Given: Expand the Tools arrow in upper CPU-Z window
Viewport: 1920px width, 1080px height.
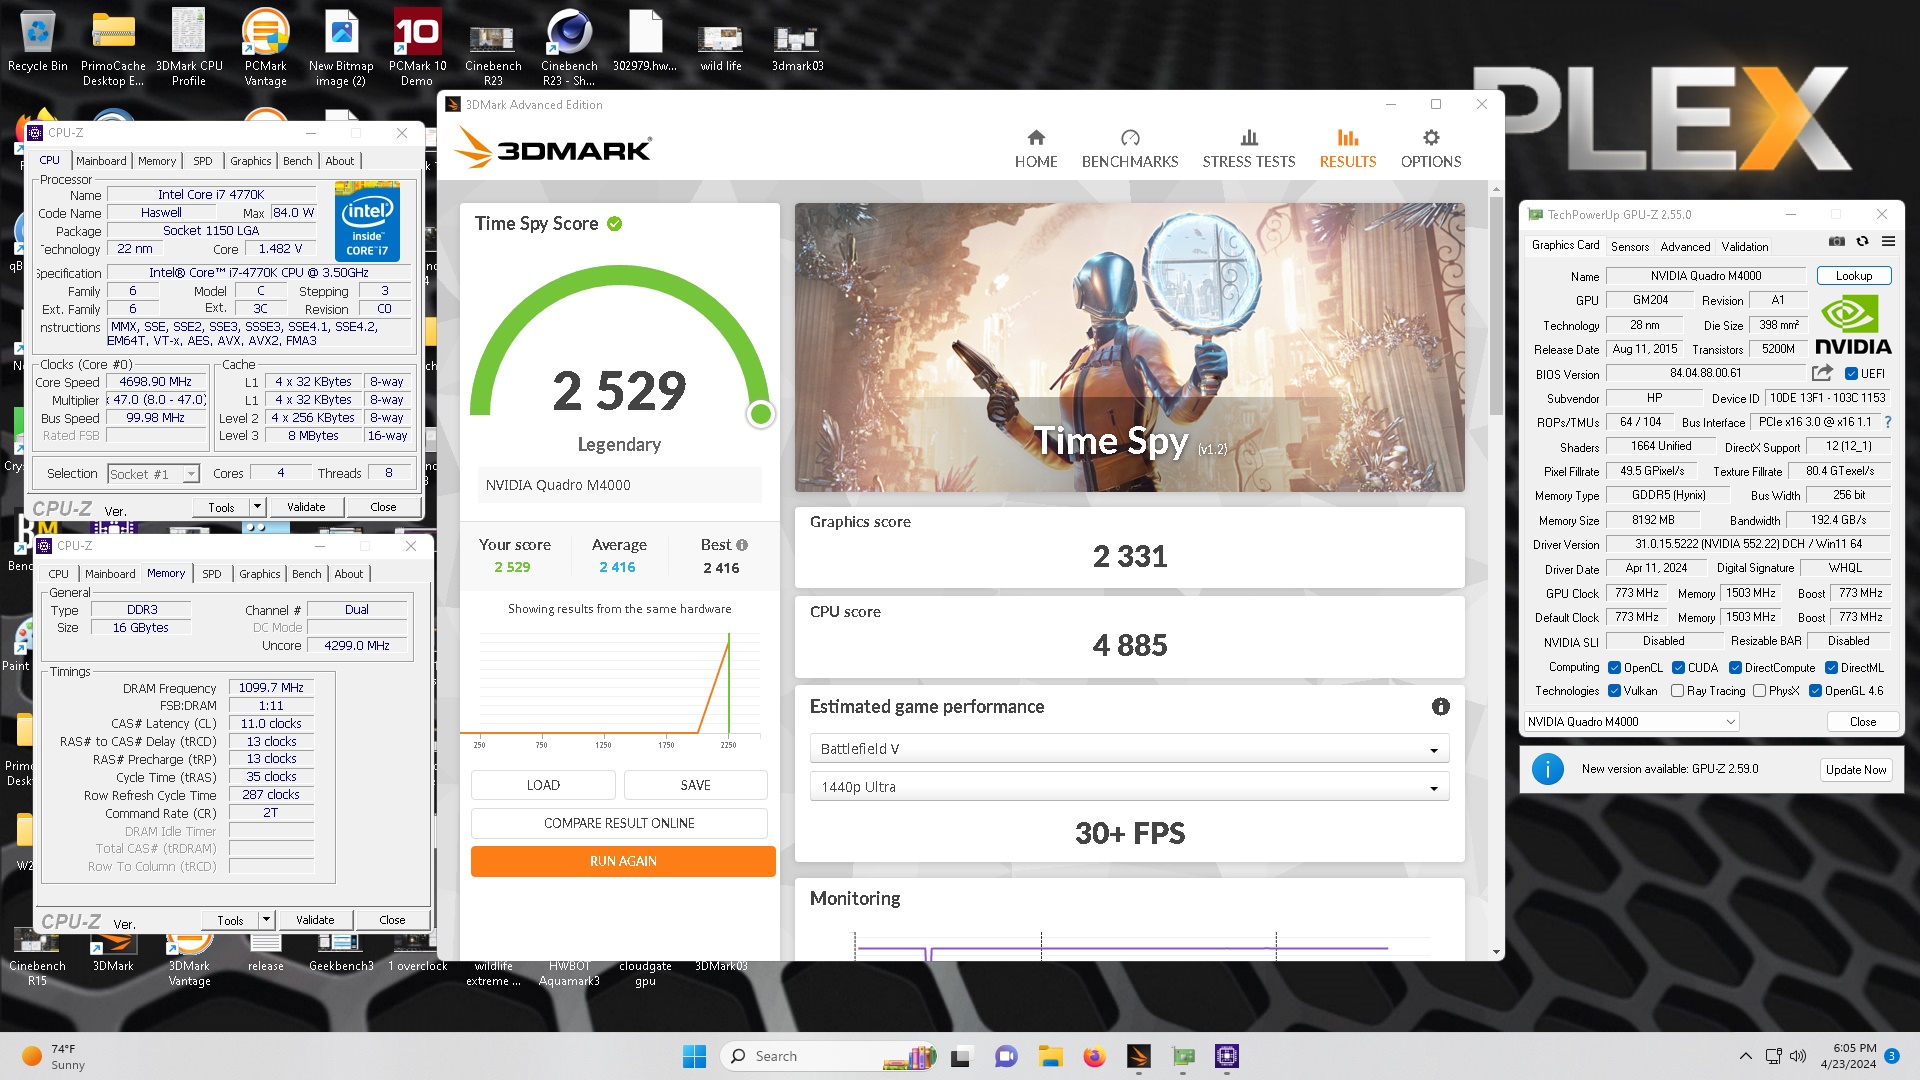Looking at the screenshot, I should (x=257, y=507).
